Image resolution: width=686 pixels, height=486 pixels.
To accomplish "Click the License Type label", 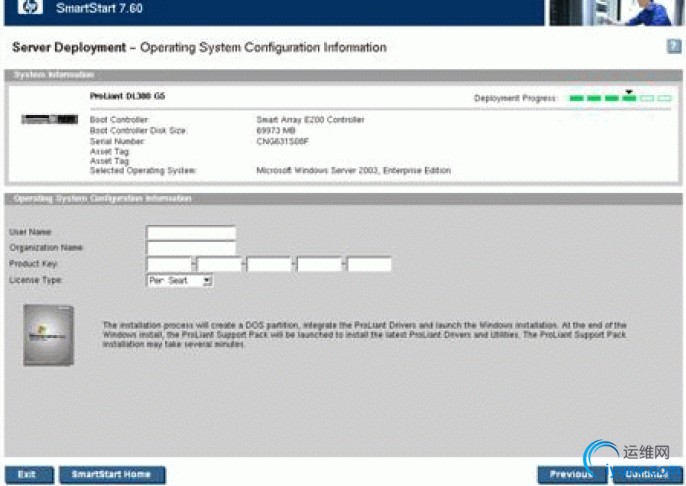I will [35, 280].
